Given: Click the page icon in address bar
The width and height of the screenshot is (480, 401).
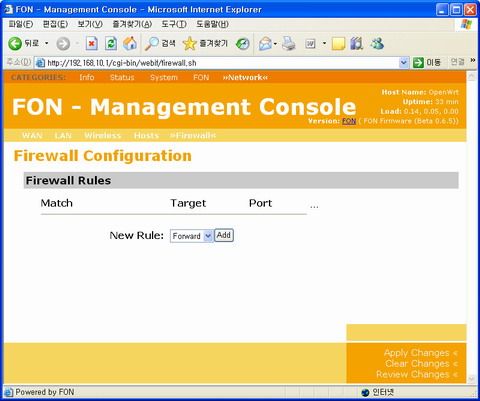Looking at the screenshot, I should 40,63.
